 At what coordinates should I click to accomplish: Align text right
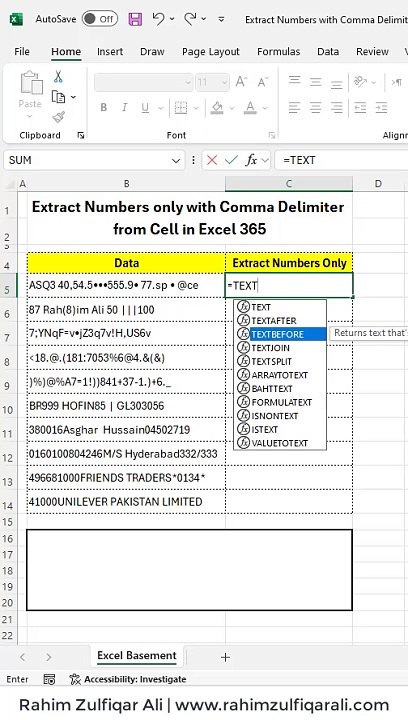tap(336, 107)
